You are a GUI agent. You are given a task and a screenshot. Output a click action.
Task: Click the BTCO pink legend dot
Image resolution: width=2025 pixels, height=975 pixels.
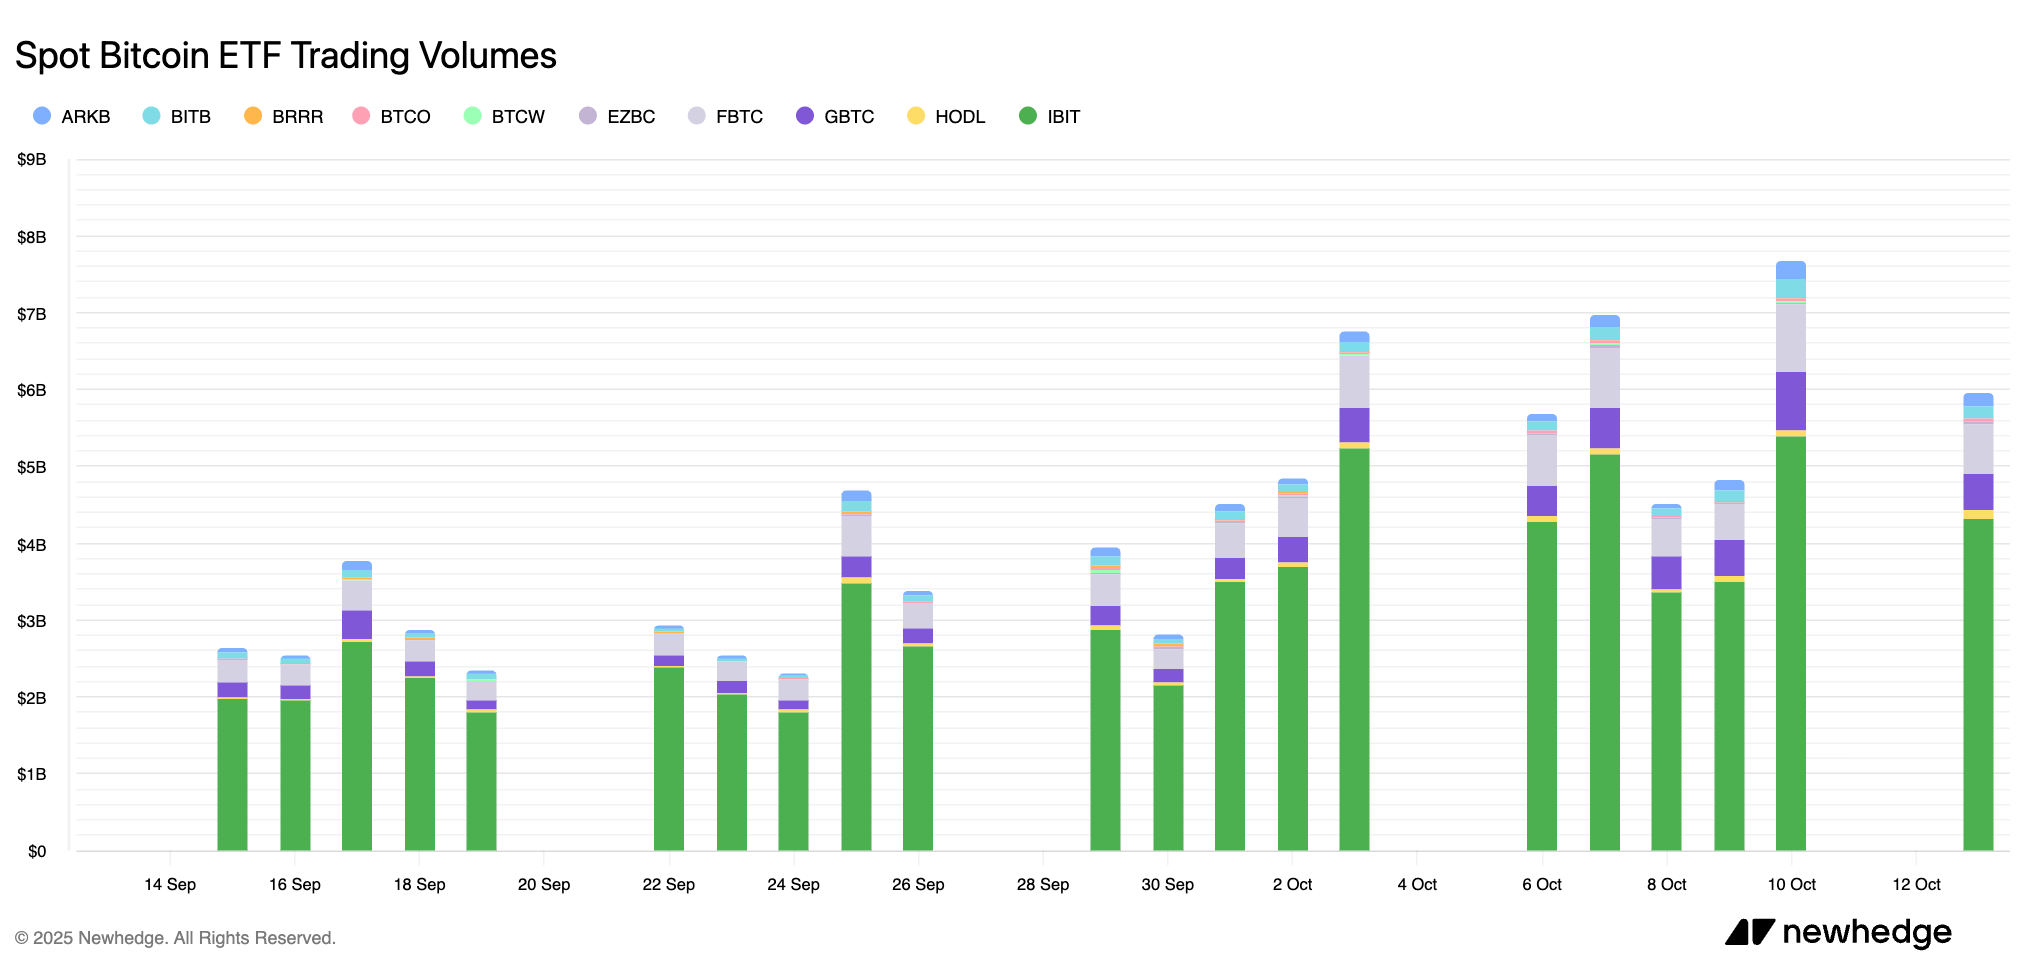pyautogui.click(x=360, y=116)
